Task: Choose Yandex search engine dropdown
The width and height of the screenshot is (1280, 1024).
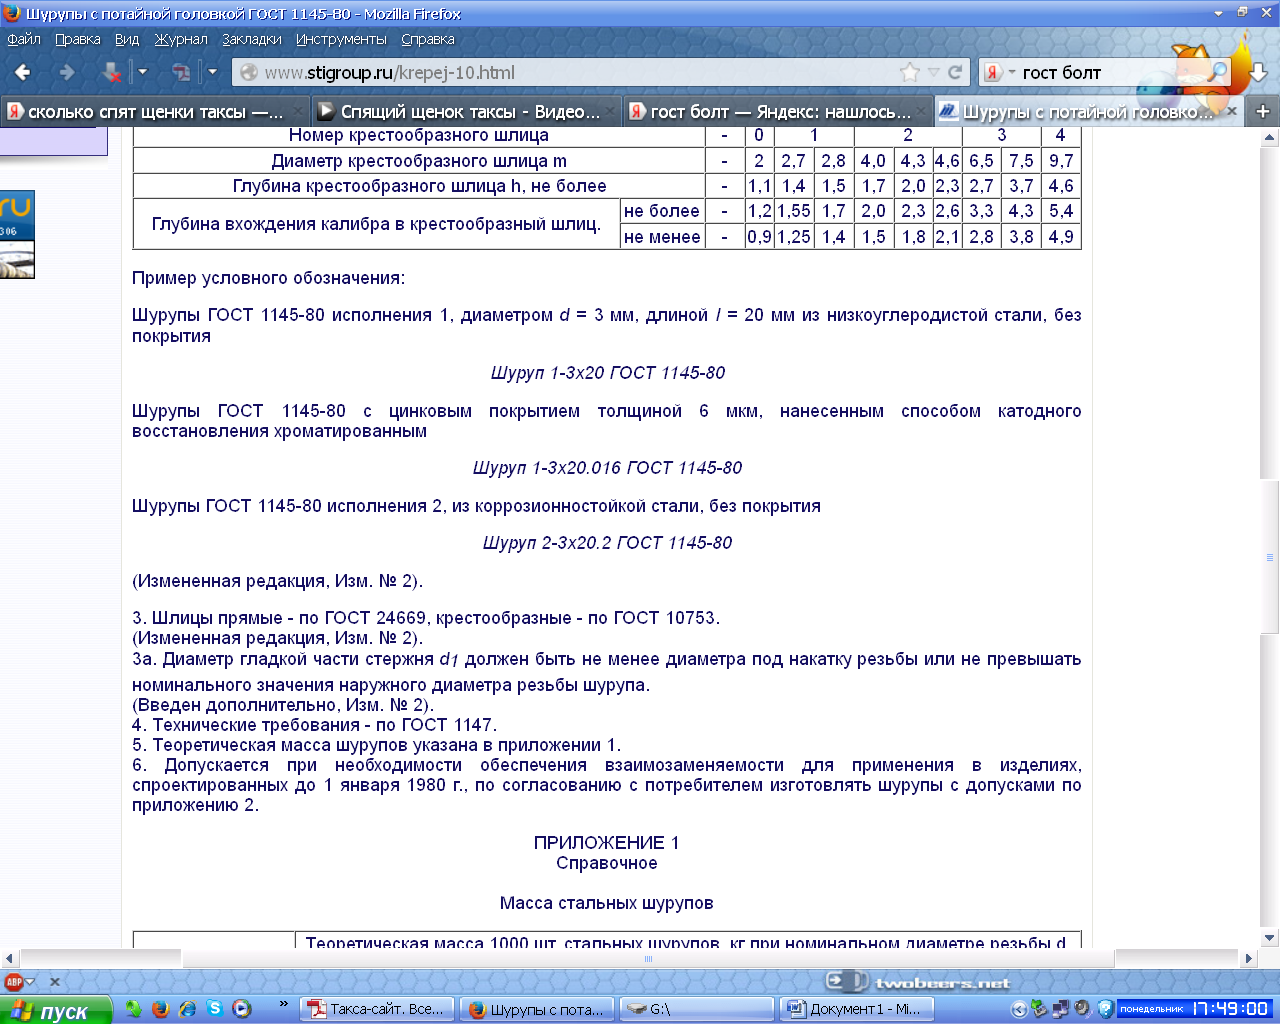Action: [1000, 72]
